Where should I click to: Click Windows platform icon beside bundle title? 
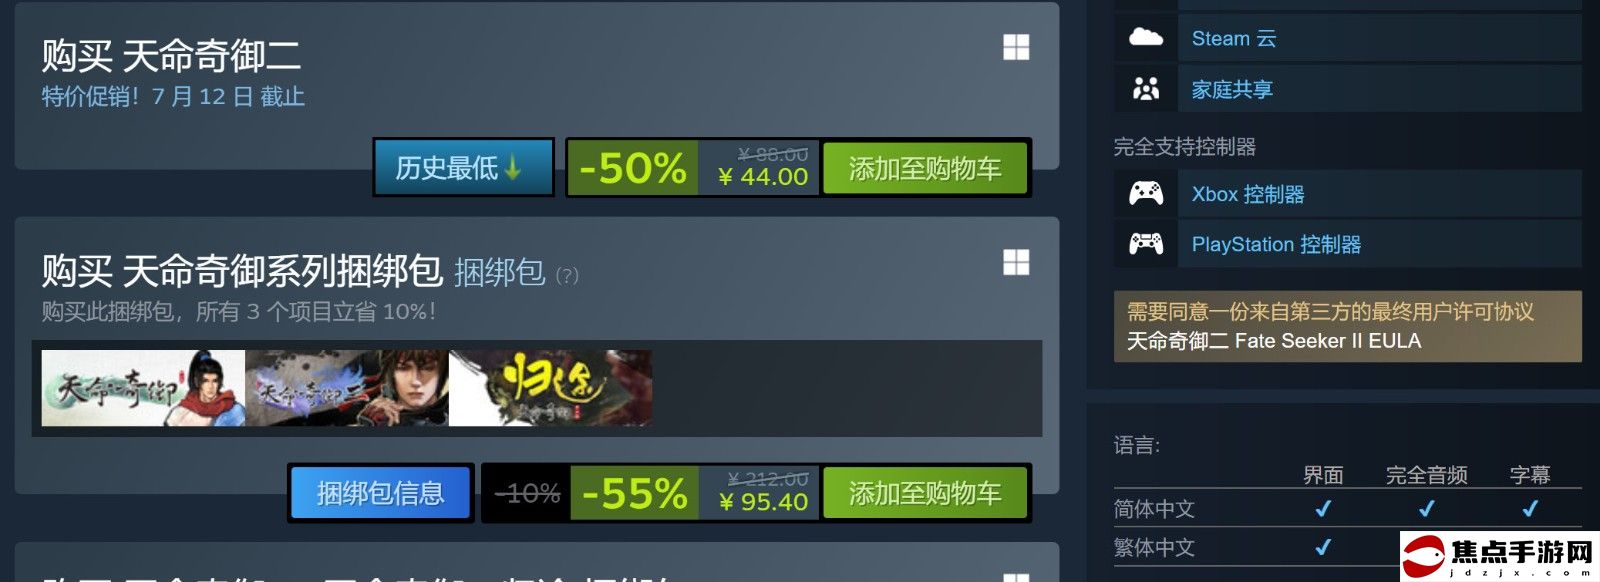click(1016, 263)
